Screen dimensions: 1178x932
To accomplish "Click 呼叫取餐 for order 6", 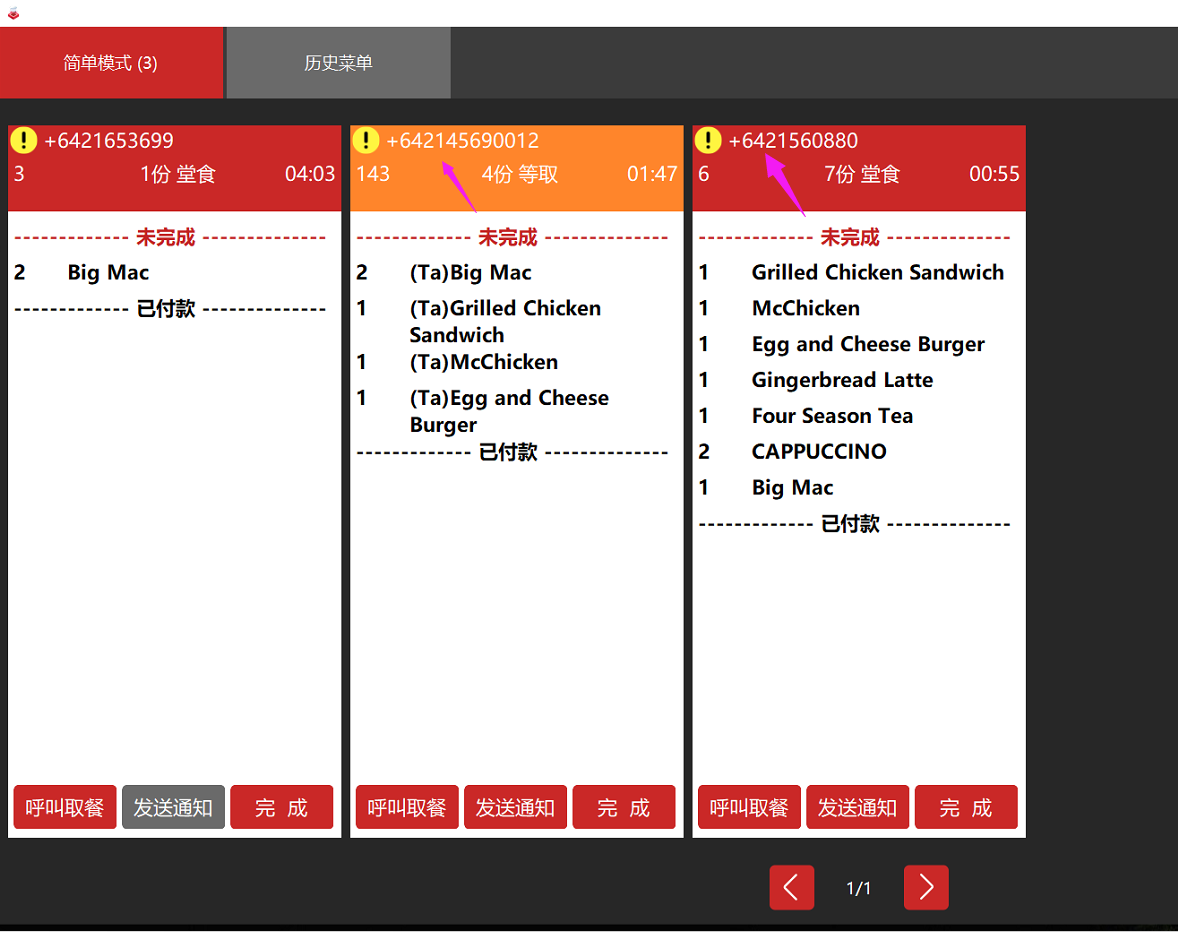I will (749, 807).
